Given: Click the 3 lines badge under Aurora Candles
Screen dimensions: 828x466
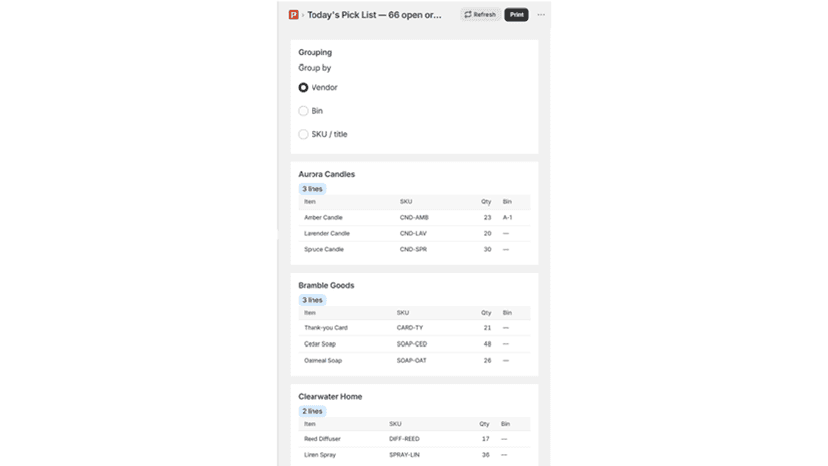Looking at the screenshot, I should tap(312, 189).
